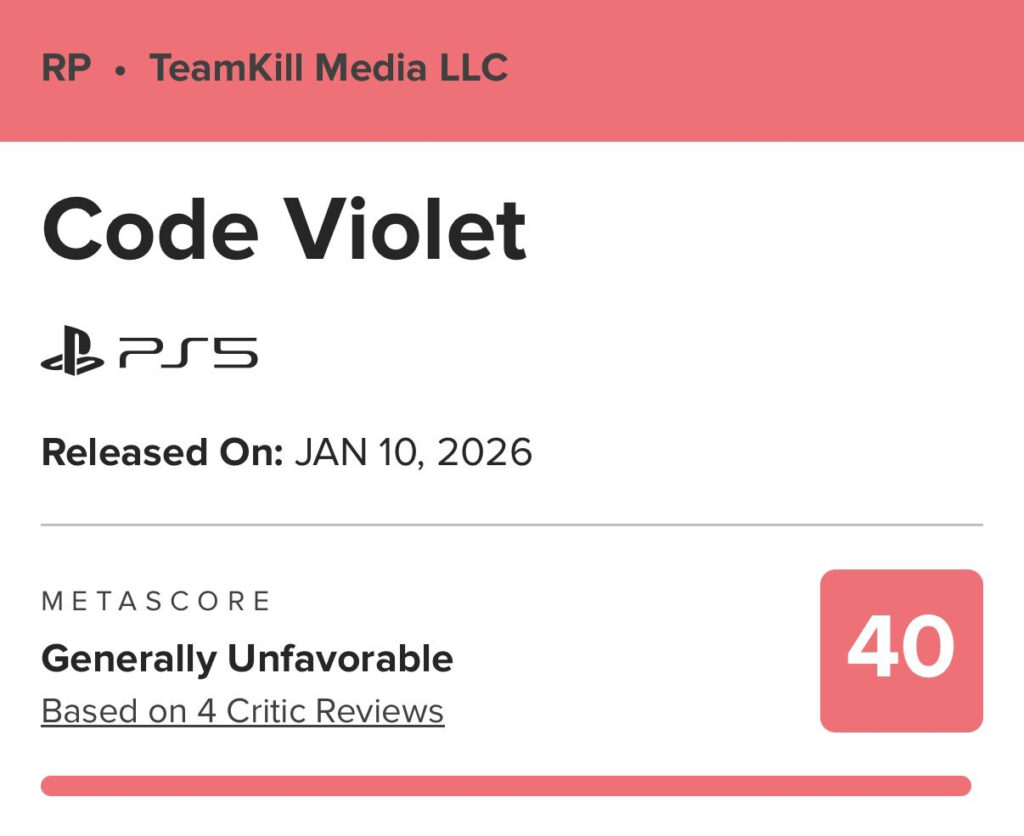Click the PS5 platform wordmark

[x=188, y=354]
